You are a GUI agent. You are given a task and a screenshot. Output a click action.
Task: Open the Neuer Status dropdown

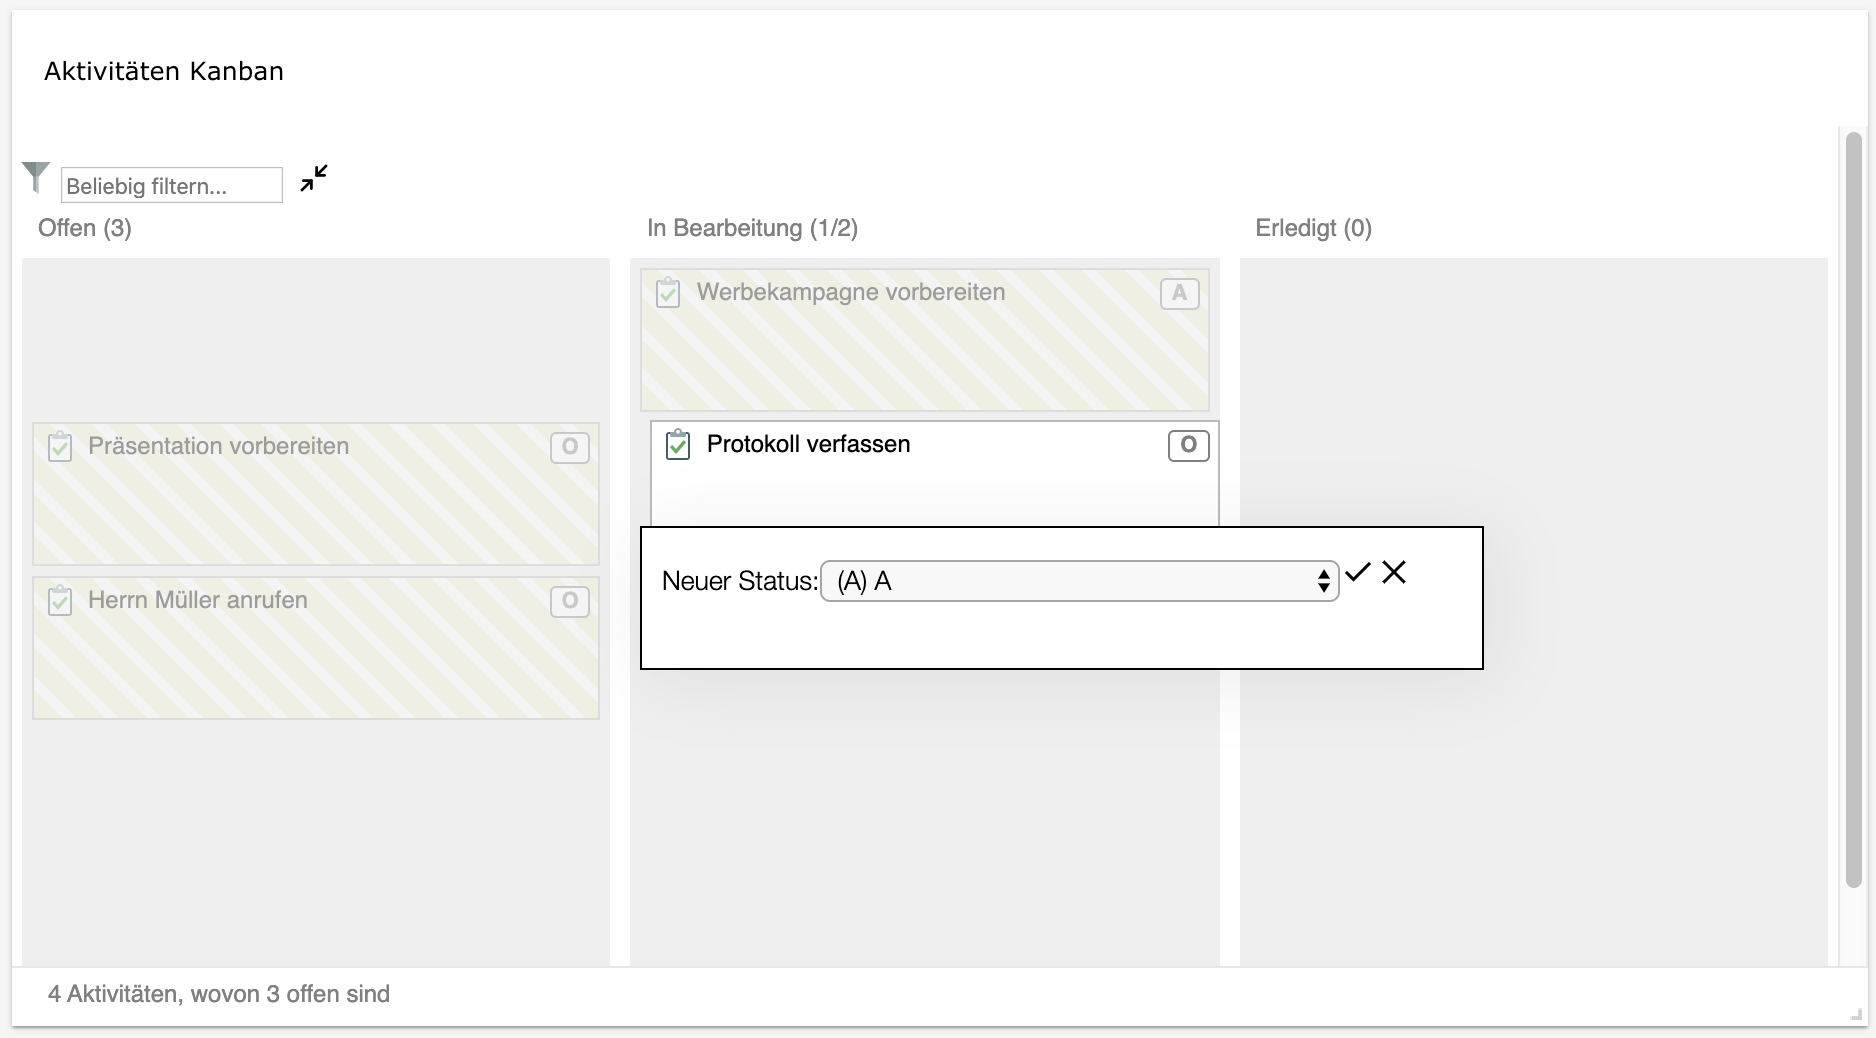[1079, 581]
